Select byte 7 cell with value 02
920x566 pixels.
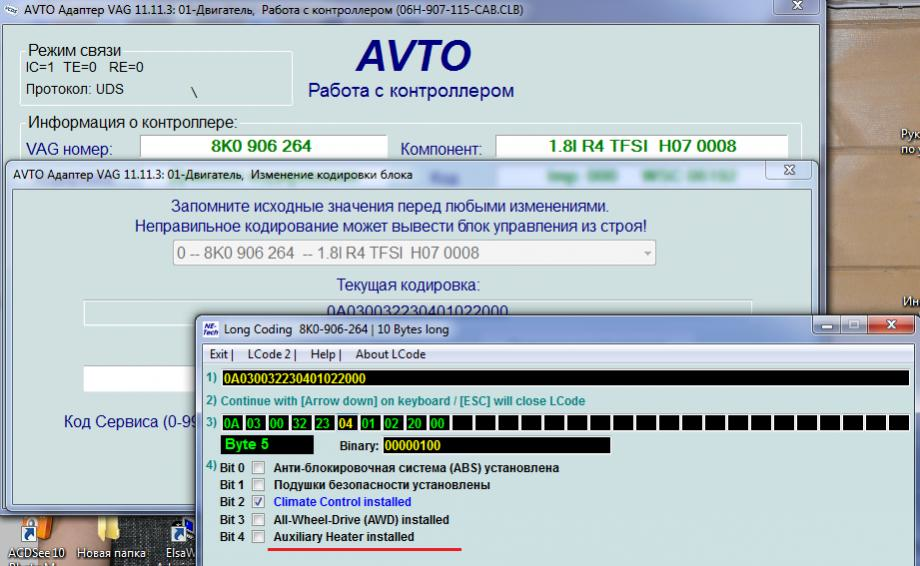pos(392,423)
